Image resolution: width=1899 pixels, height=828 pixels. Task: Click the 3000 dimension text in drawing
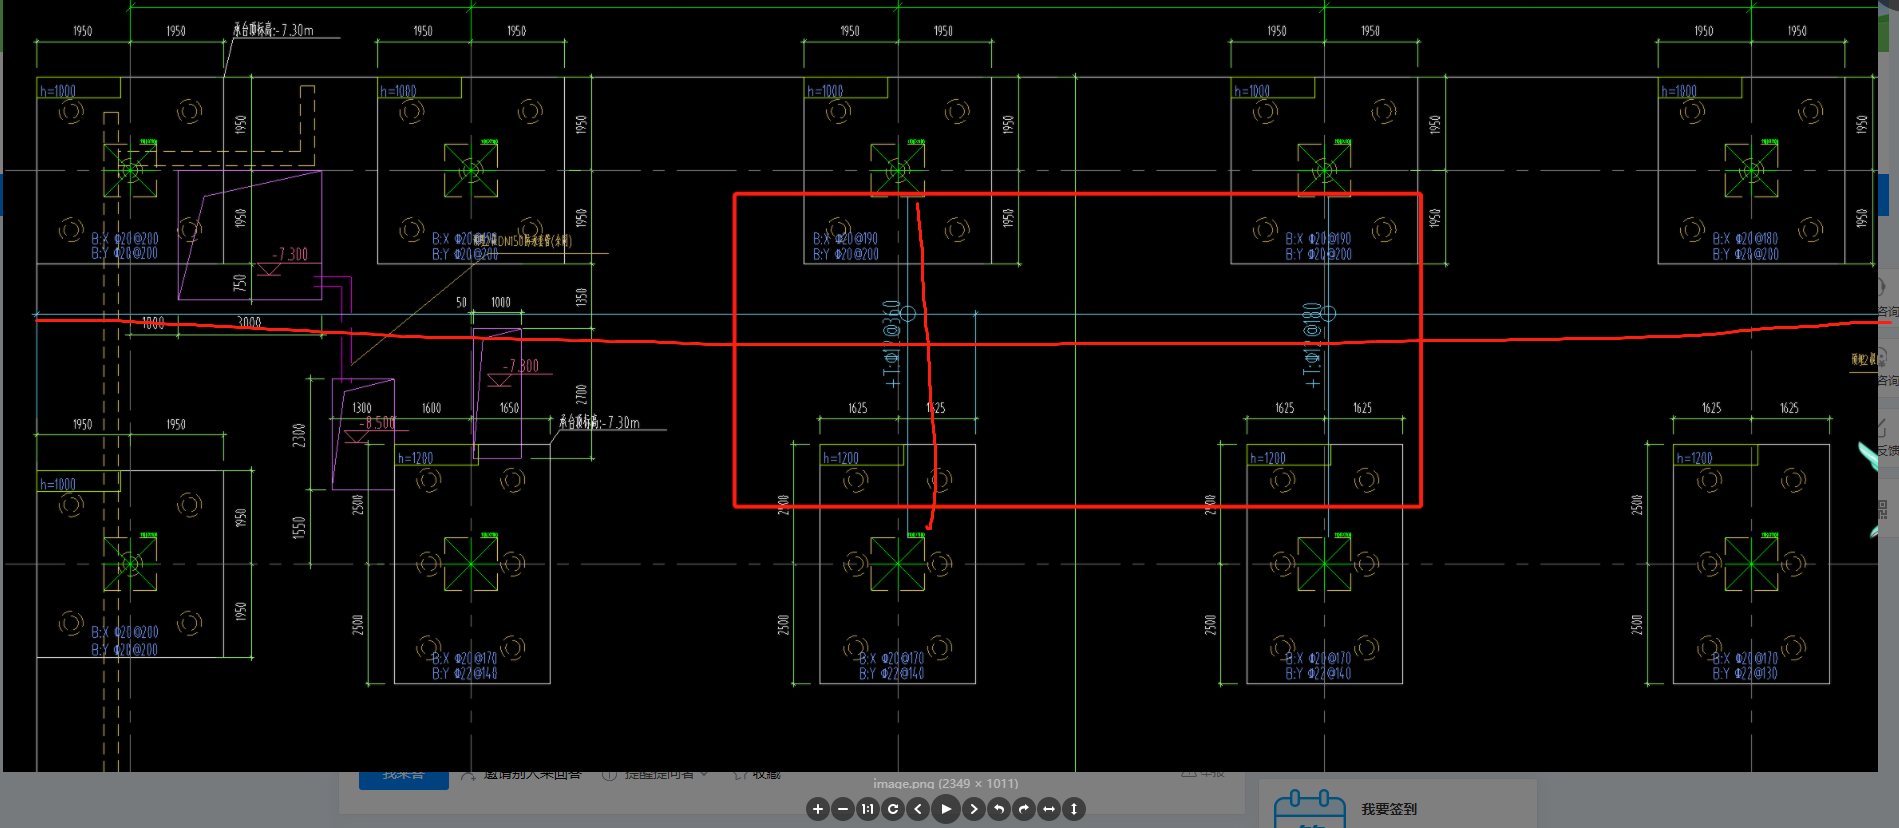pyautogui.click(x=249, y=322)
